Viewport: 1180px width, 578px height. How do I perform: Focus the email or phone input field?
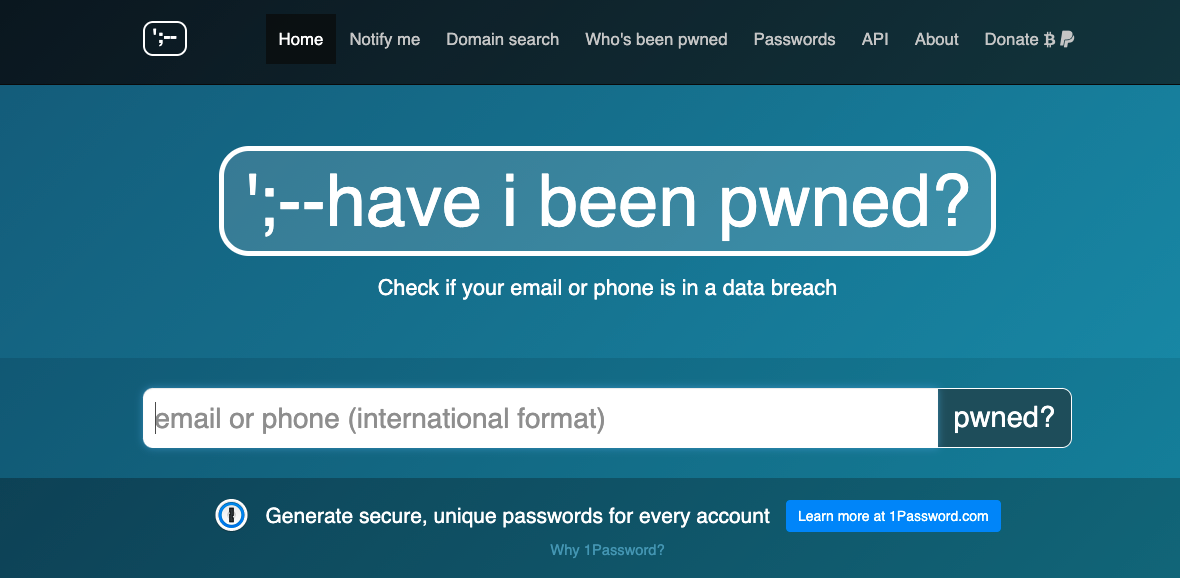[x=540, y=418]
